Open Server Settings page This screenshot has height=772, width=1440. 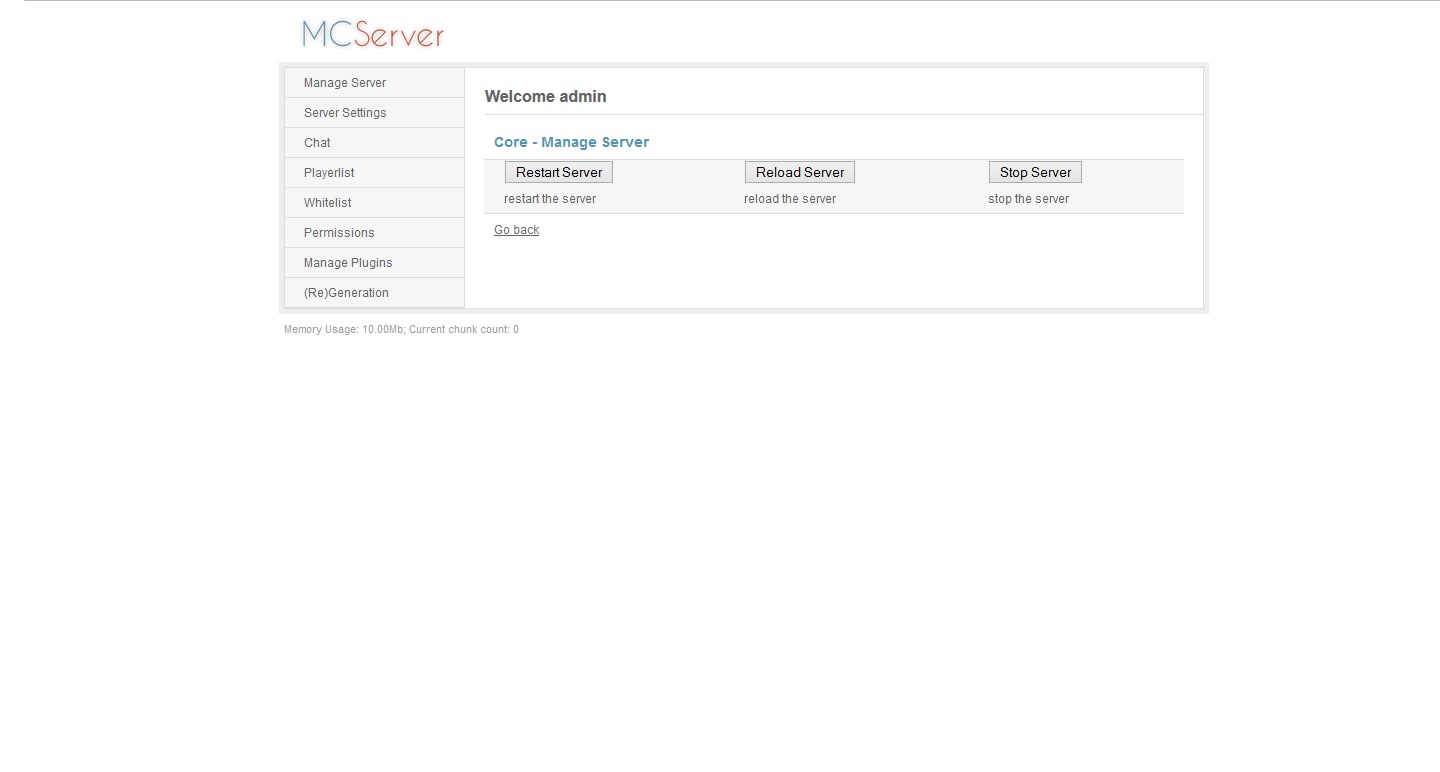pyautogui.click(x=374, y=113)
